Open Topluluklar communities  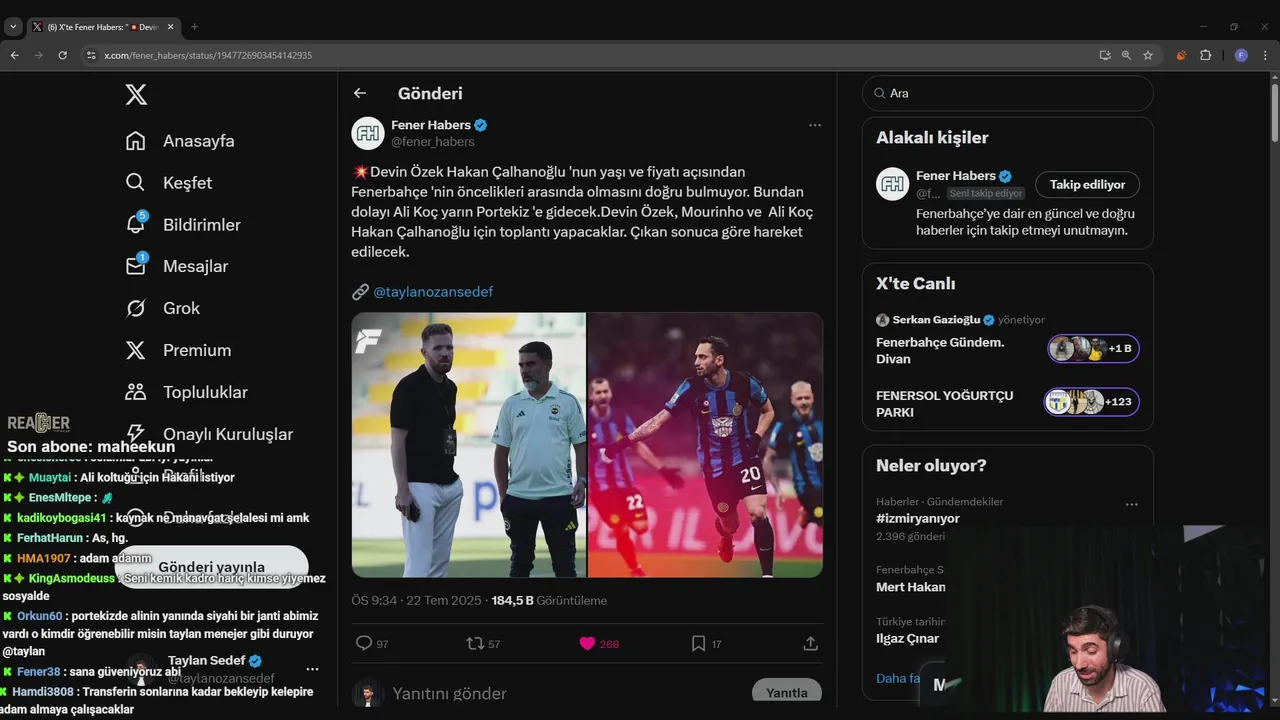tap(187, 392)
